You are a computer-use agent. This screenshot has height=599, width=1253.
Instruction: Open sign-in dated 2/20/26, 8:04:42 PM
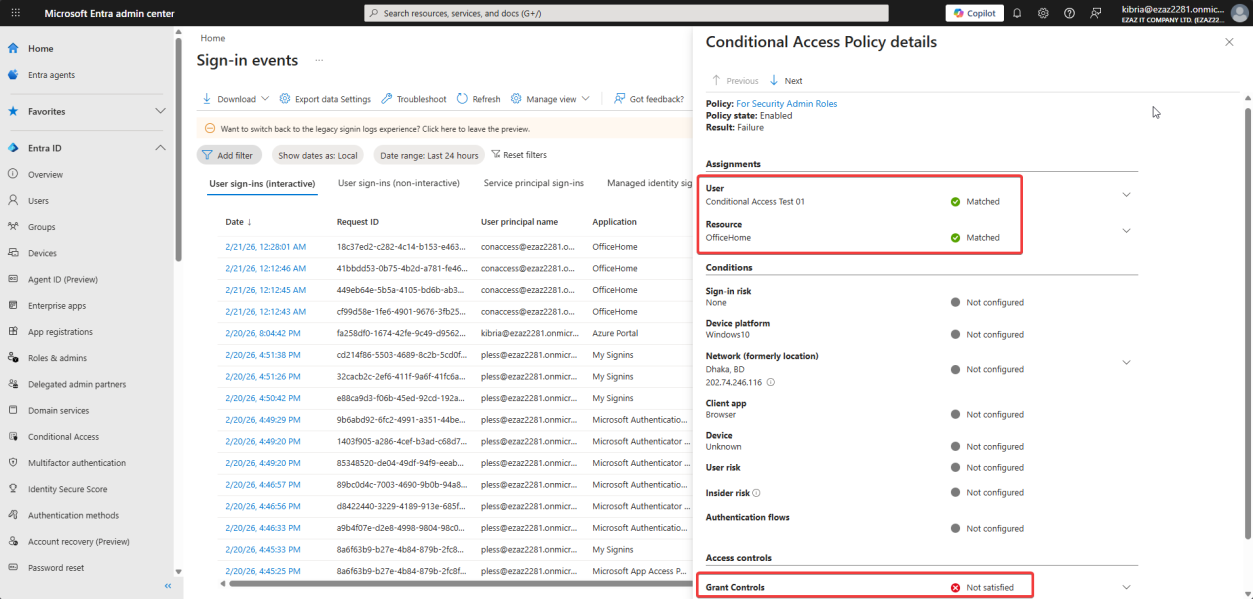(x=263, y=333)
